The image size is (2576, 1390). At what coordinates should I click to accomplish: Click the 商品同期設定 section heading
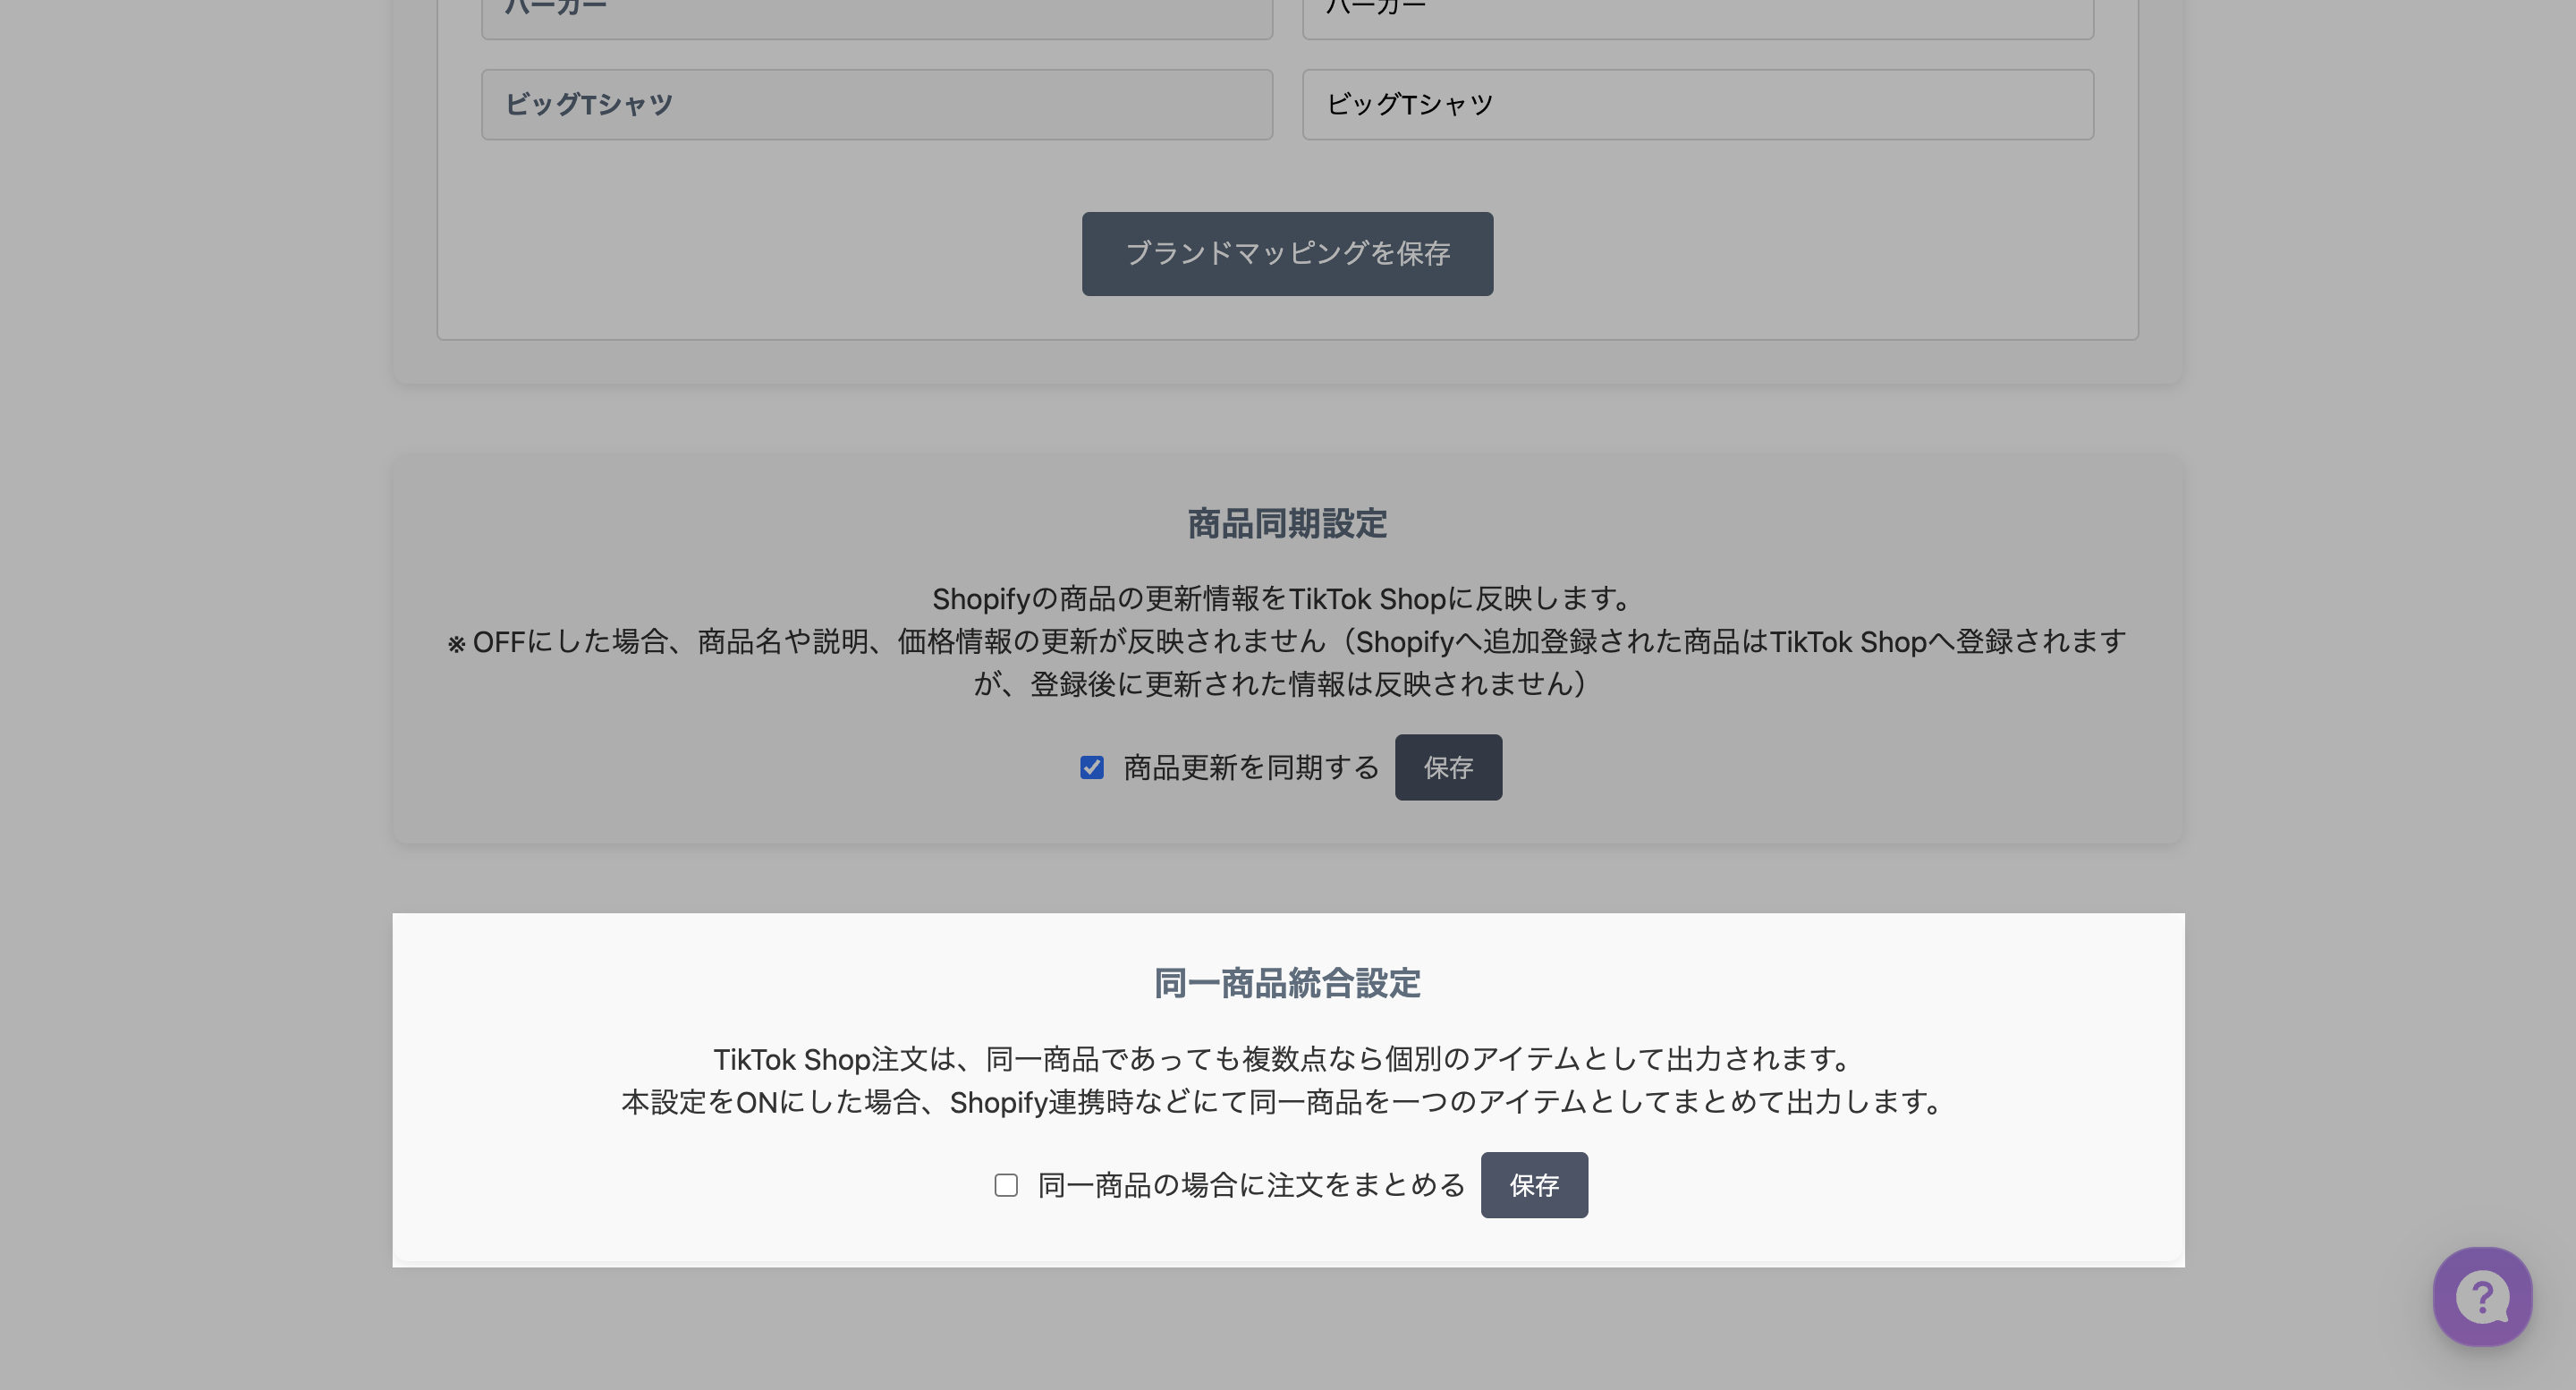tap(1287, 524)
